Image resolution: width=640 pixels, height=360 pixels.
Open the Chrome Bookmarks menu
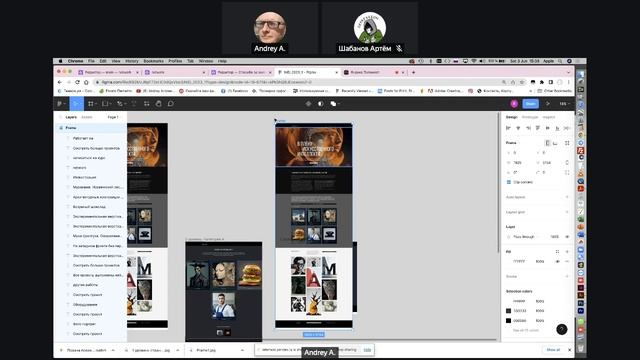153,61
